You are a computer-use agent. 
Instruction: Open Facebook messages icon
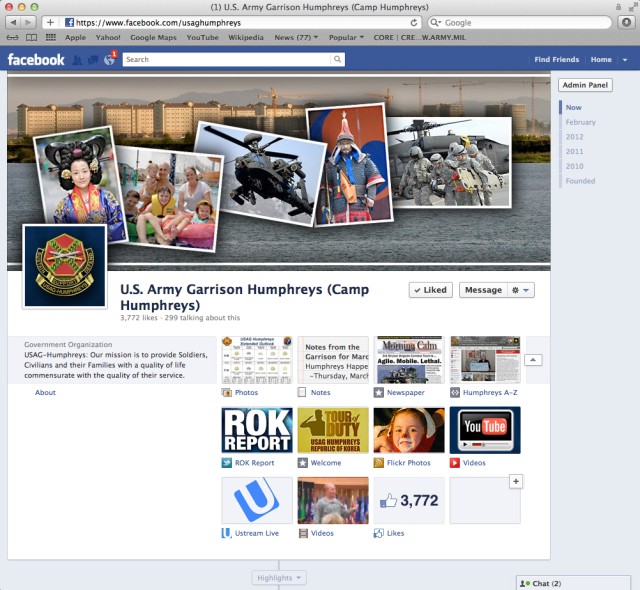click(x=93, y=60)
